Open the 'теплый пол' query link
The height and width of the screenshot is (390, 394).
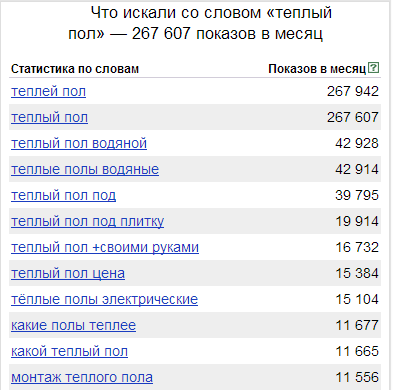click(x=49, y=117)
